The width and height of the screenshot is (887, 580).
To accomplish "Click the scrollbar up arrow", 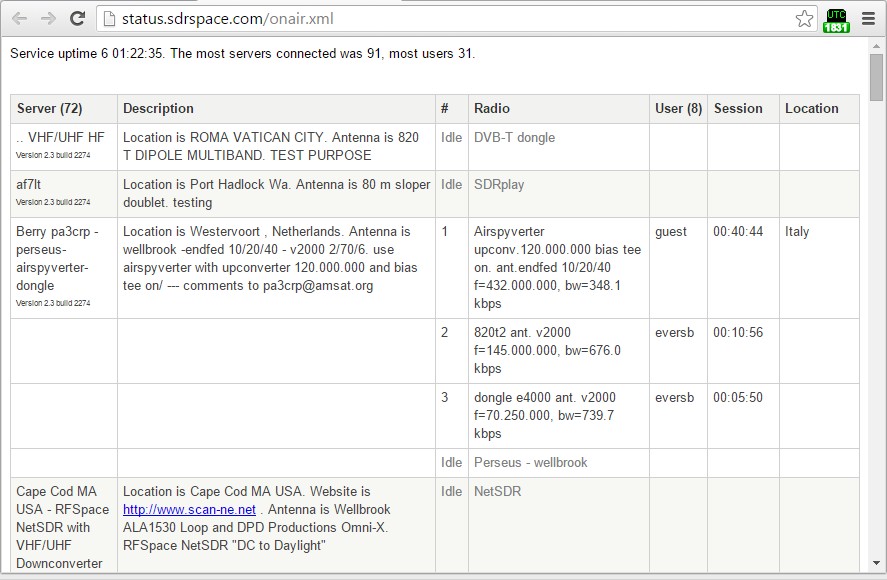I will coord(876,45).
